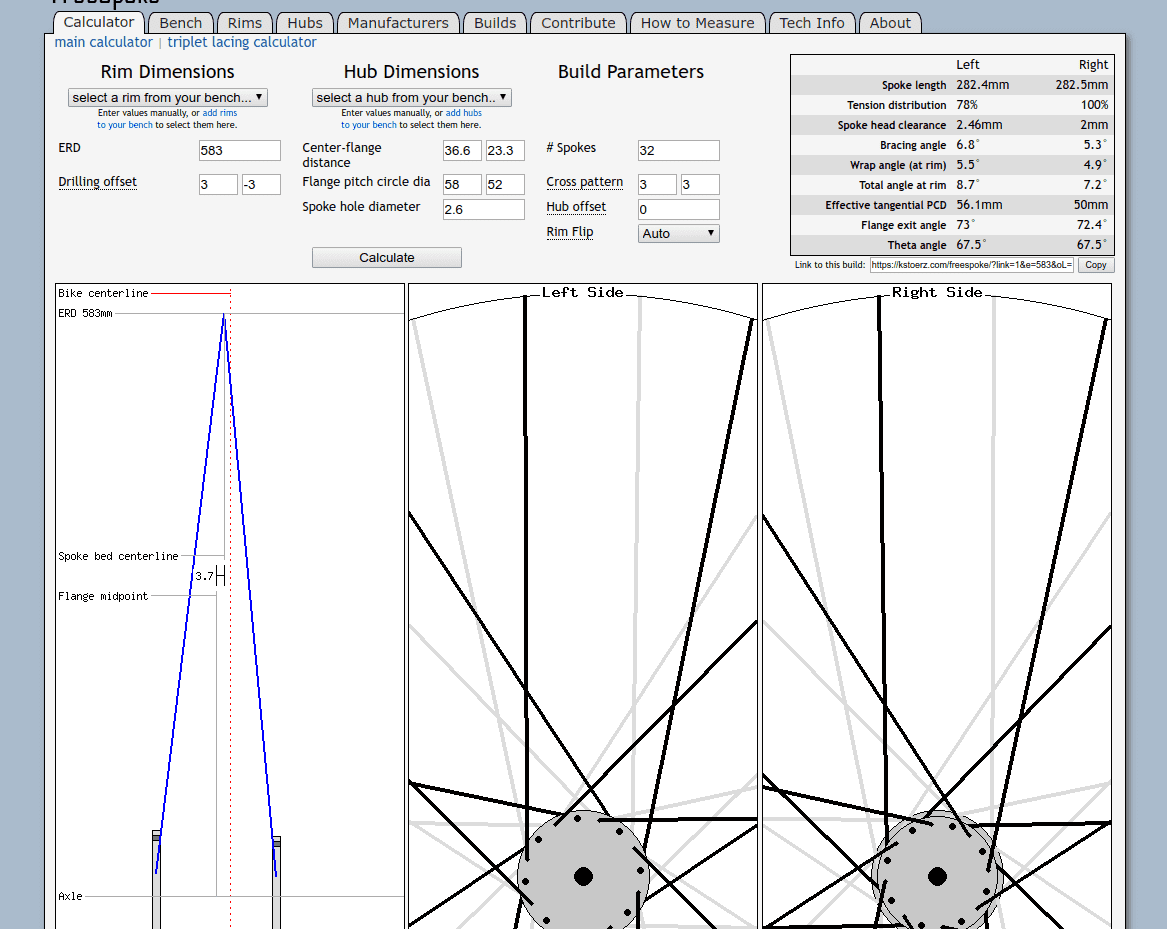Focus the Spoke hole diameter field
The height and width of the screenshot is (929, 1167).
[x=483, y=210]
